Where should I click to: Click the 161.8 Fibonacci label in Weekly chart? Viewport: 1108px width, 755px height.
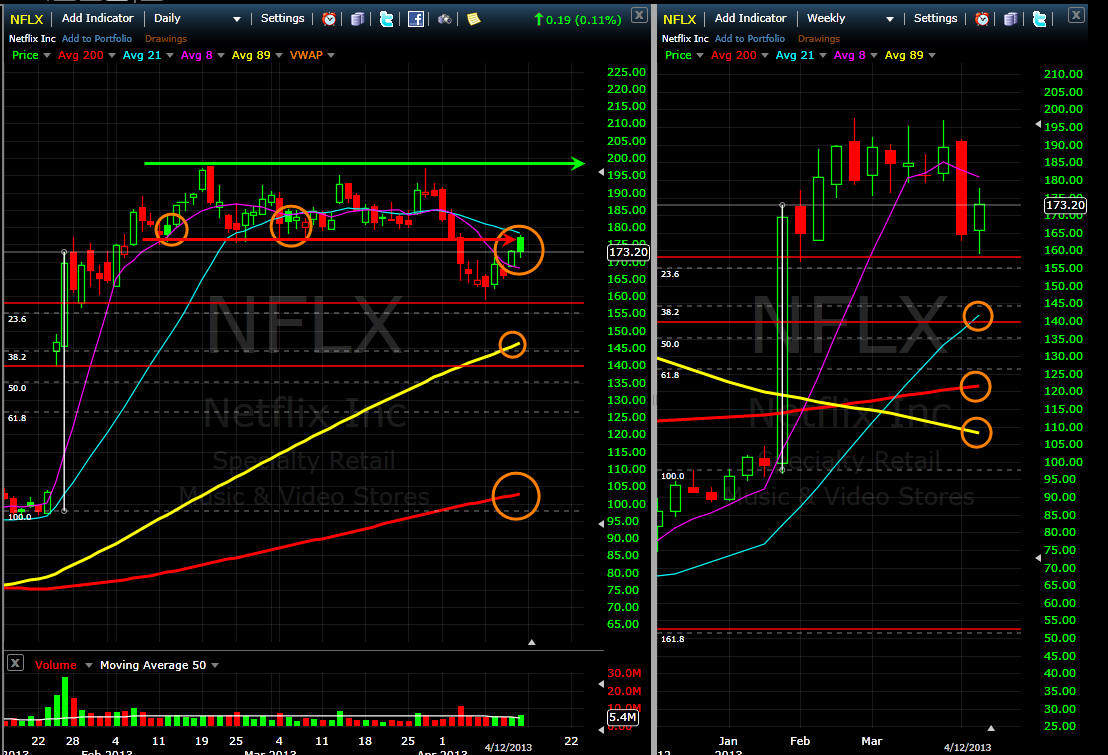[673, 639]
